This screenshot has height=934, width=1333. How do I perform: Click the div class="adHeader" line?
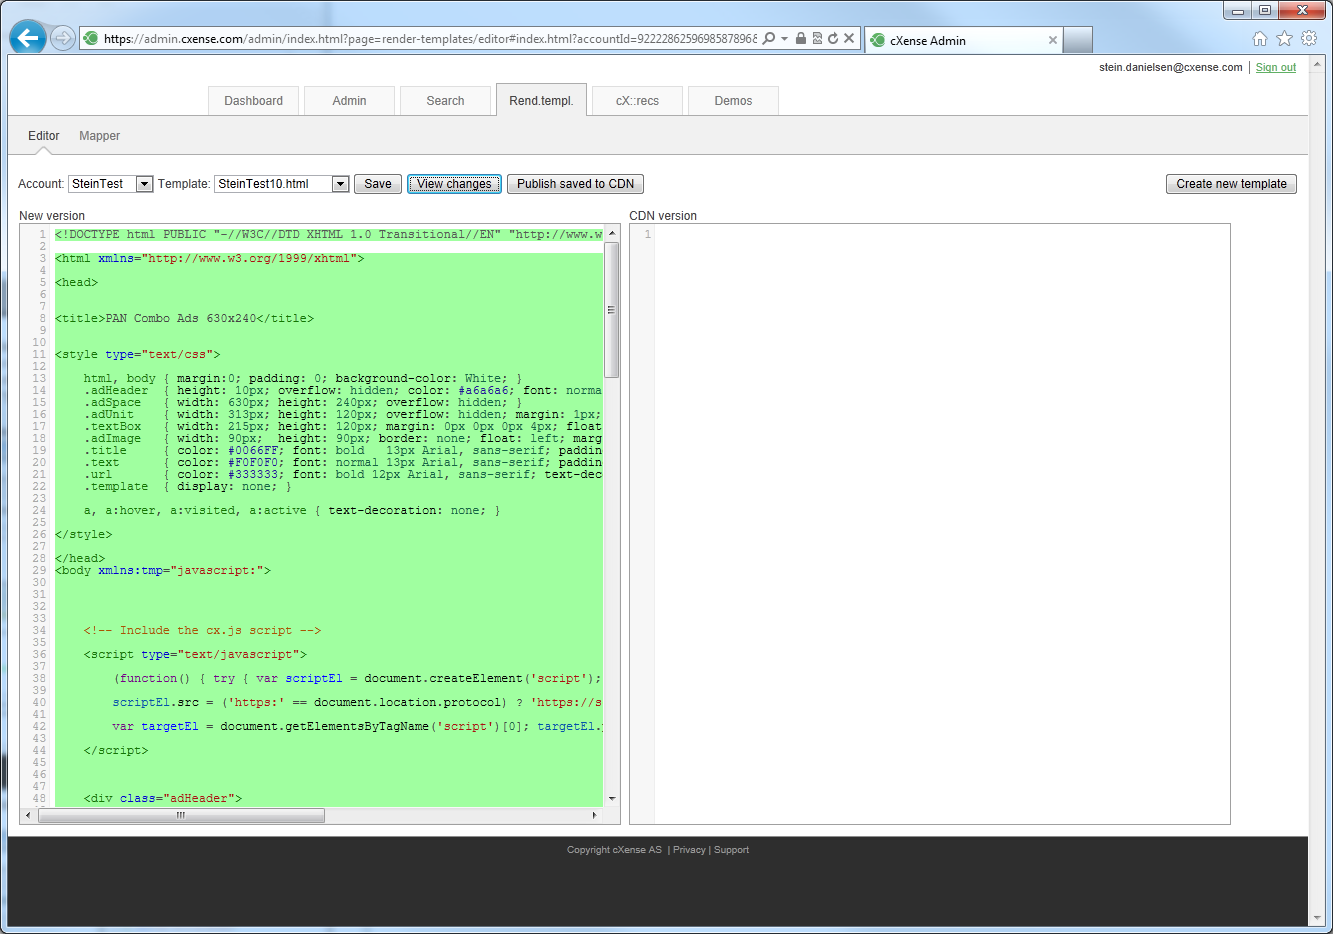[163, 798]
